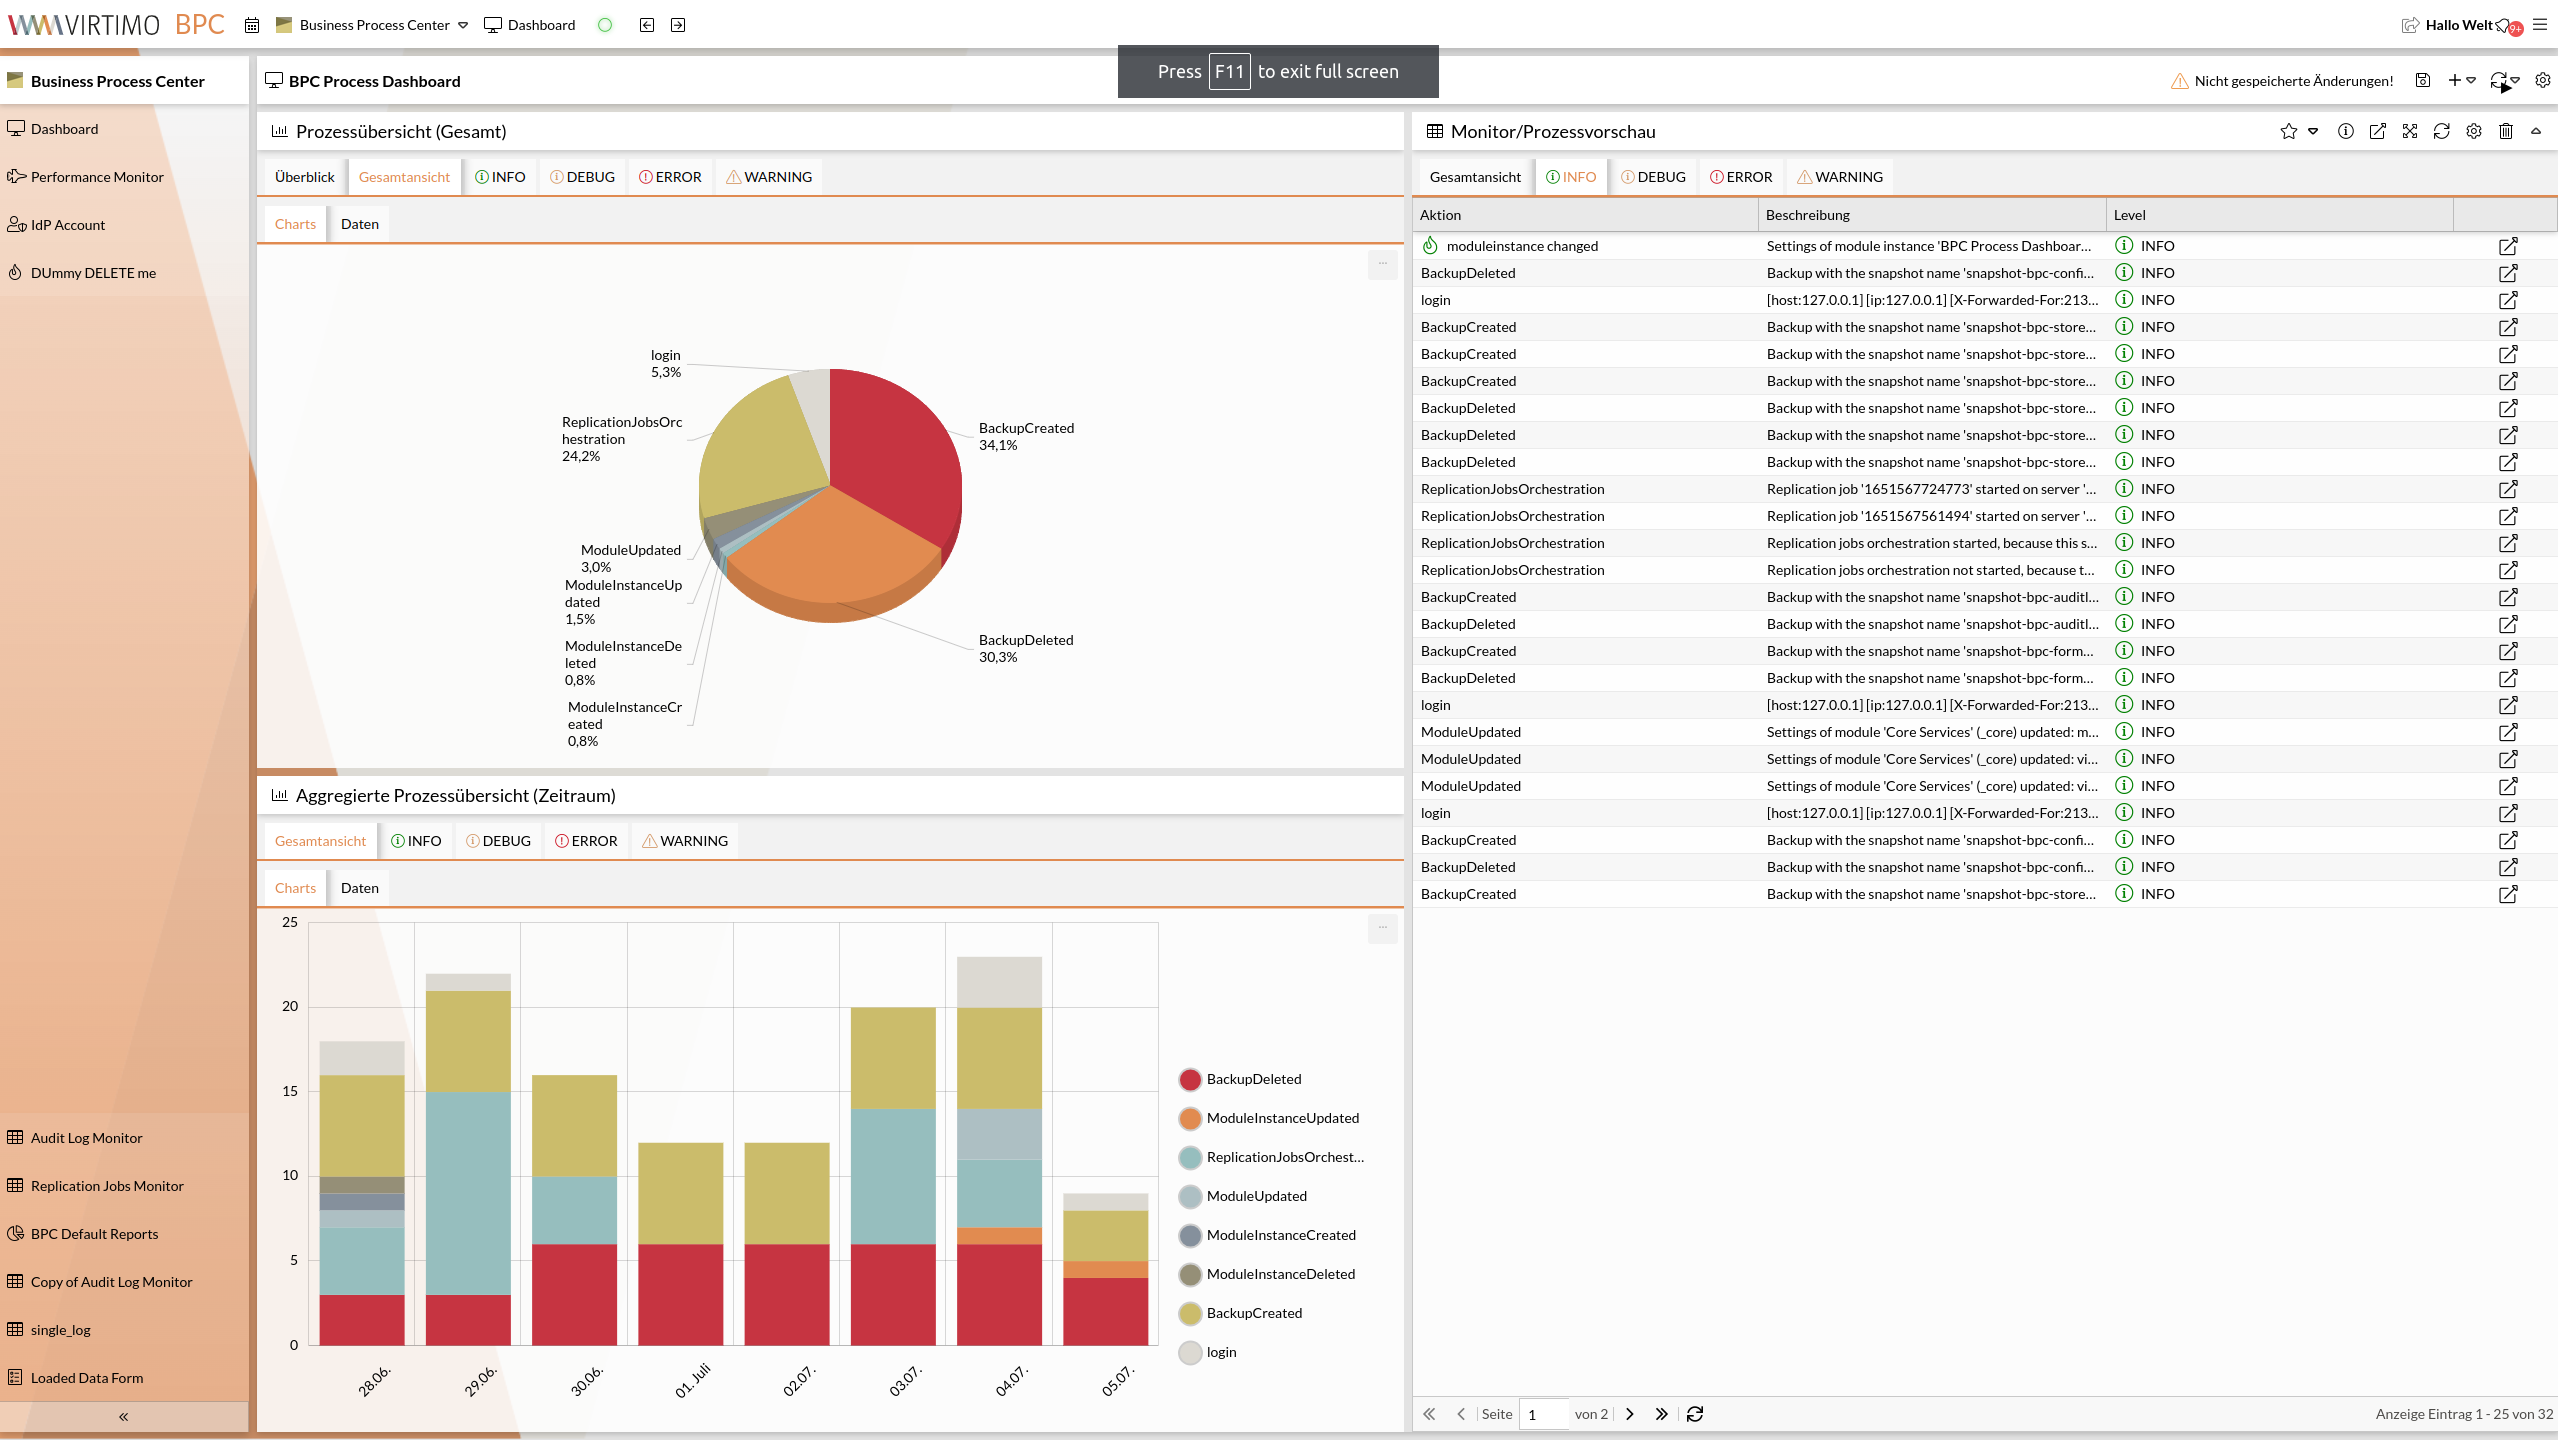Open the Business Process Center dropdown

462,25
